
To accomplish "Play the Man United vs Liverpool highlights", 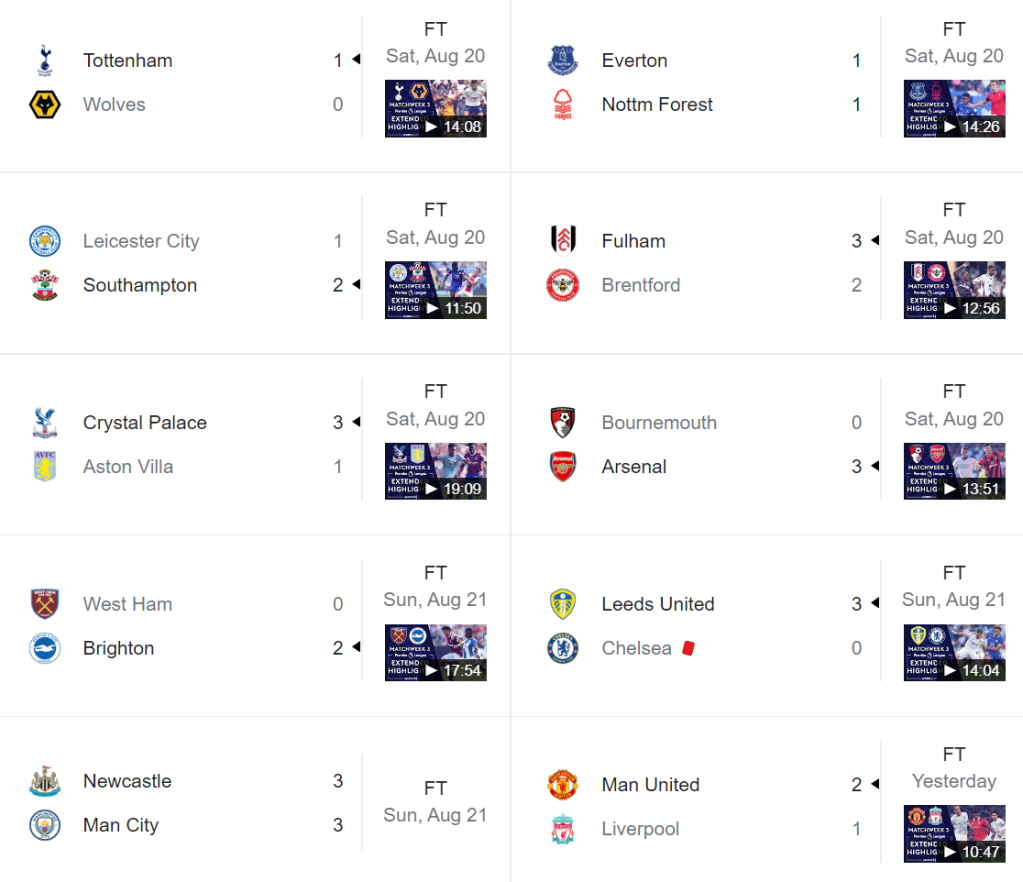I will [x=954, y=833].
